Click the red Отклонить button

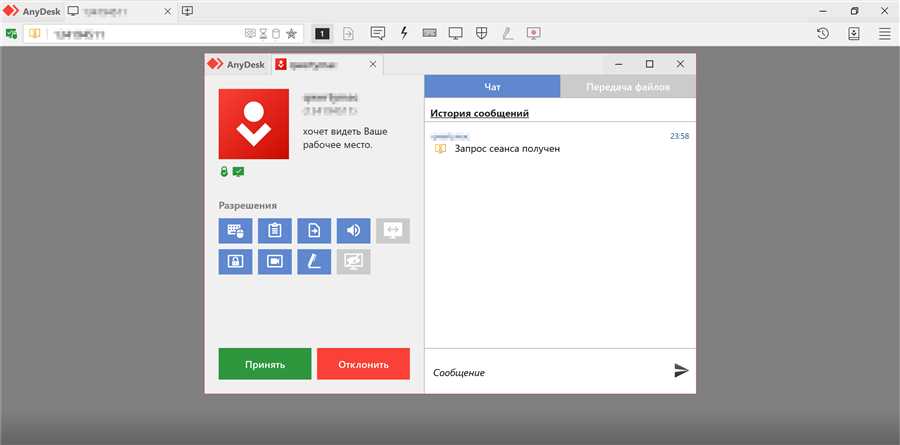pyautogui.click(x=363, y=364)
